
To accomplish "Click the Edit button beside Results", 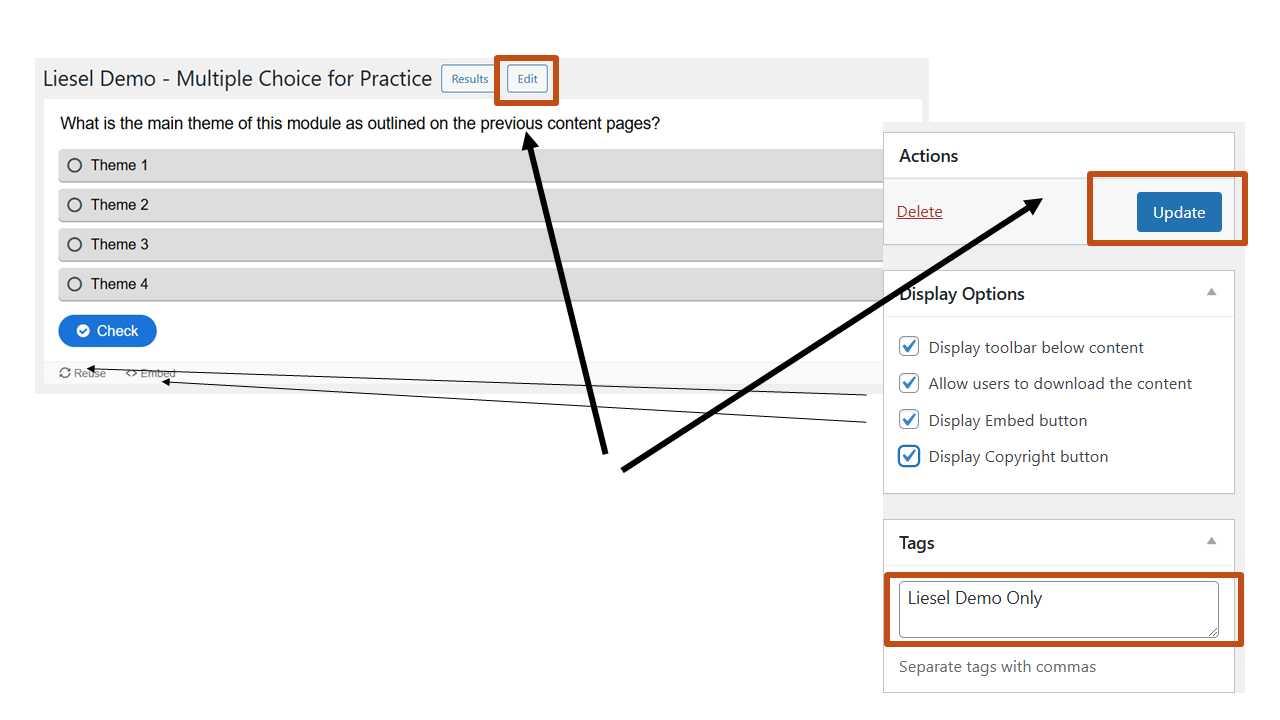I will pyautogui.click(x=527, y=79).
